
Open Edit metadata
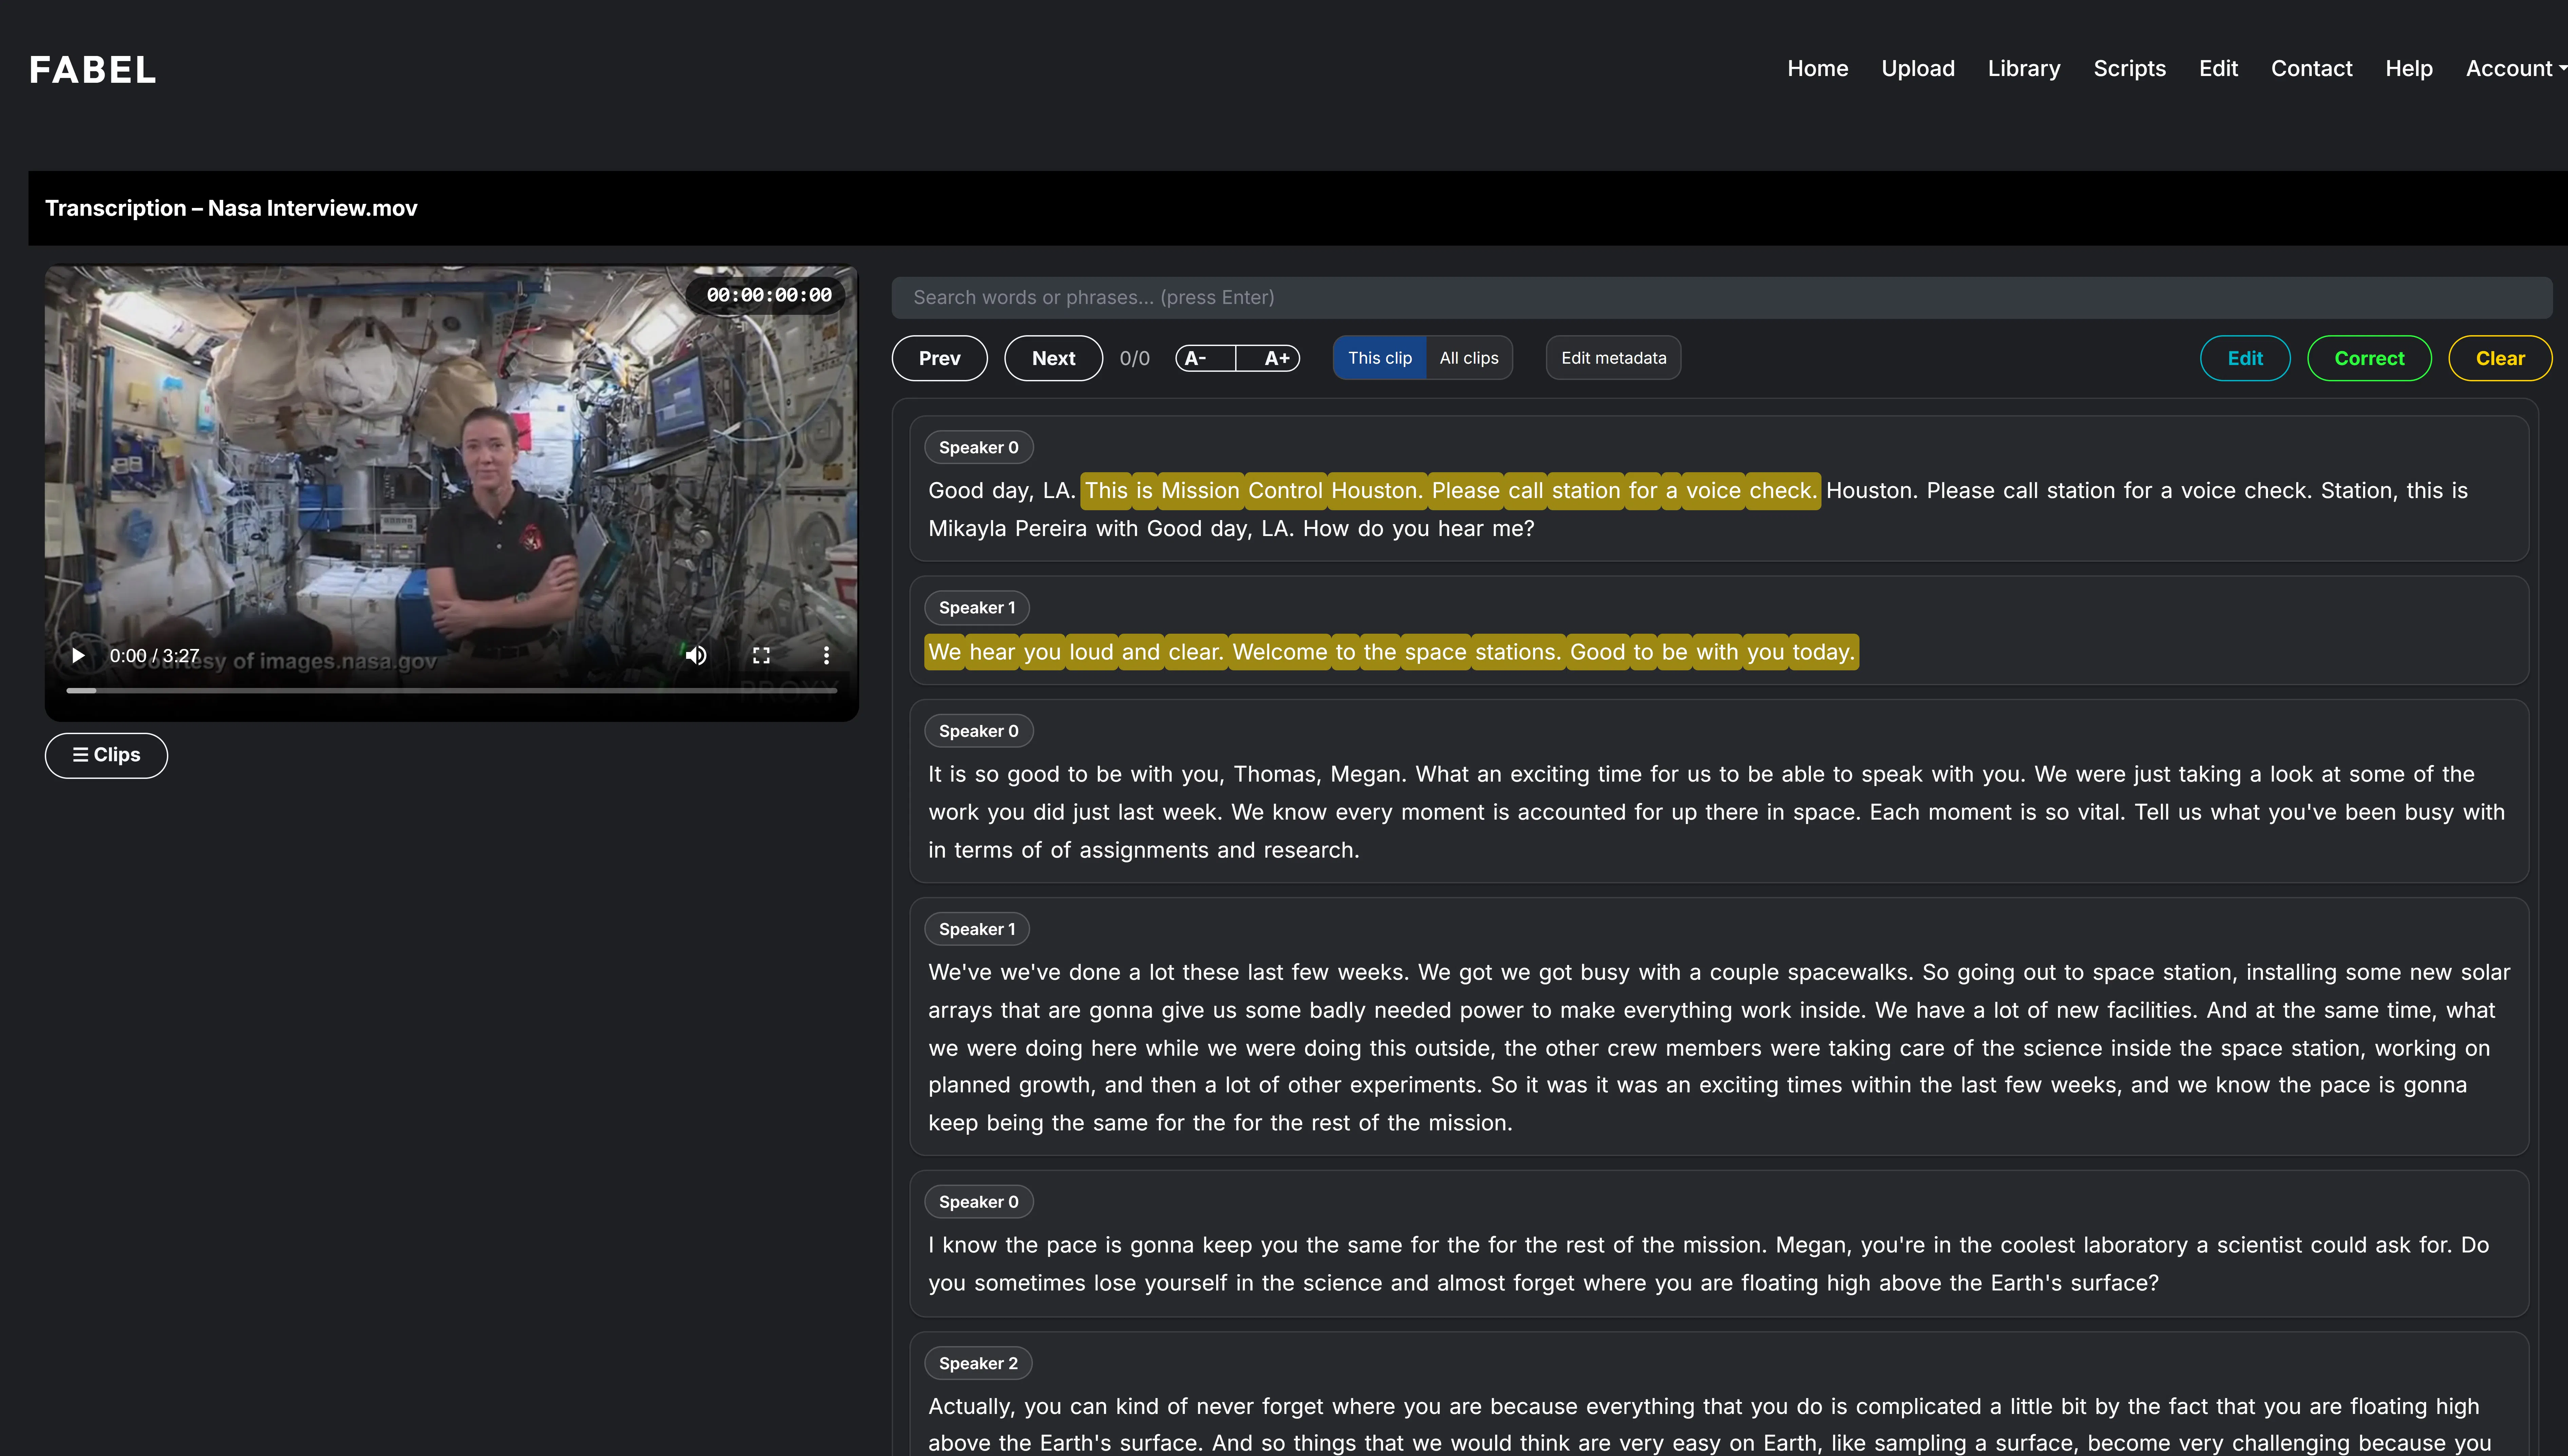1613,358
